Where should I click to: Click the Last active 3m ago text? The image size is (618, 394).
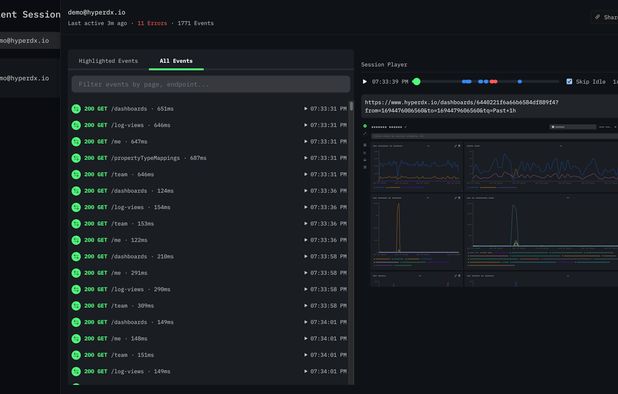[x=97, y=23]
